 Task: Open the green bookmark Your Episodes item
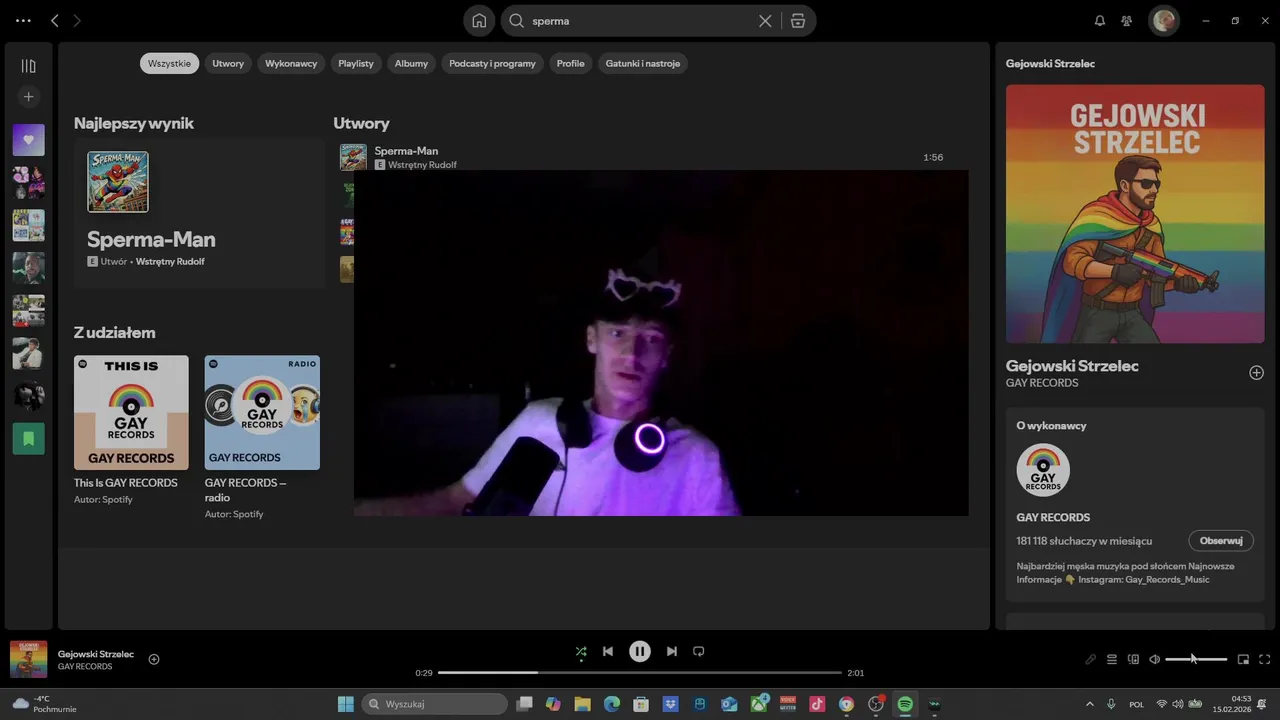click(28, 439)
